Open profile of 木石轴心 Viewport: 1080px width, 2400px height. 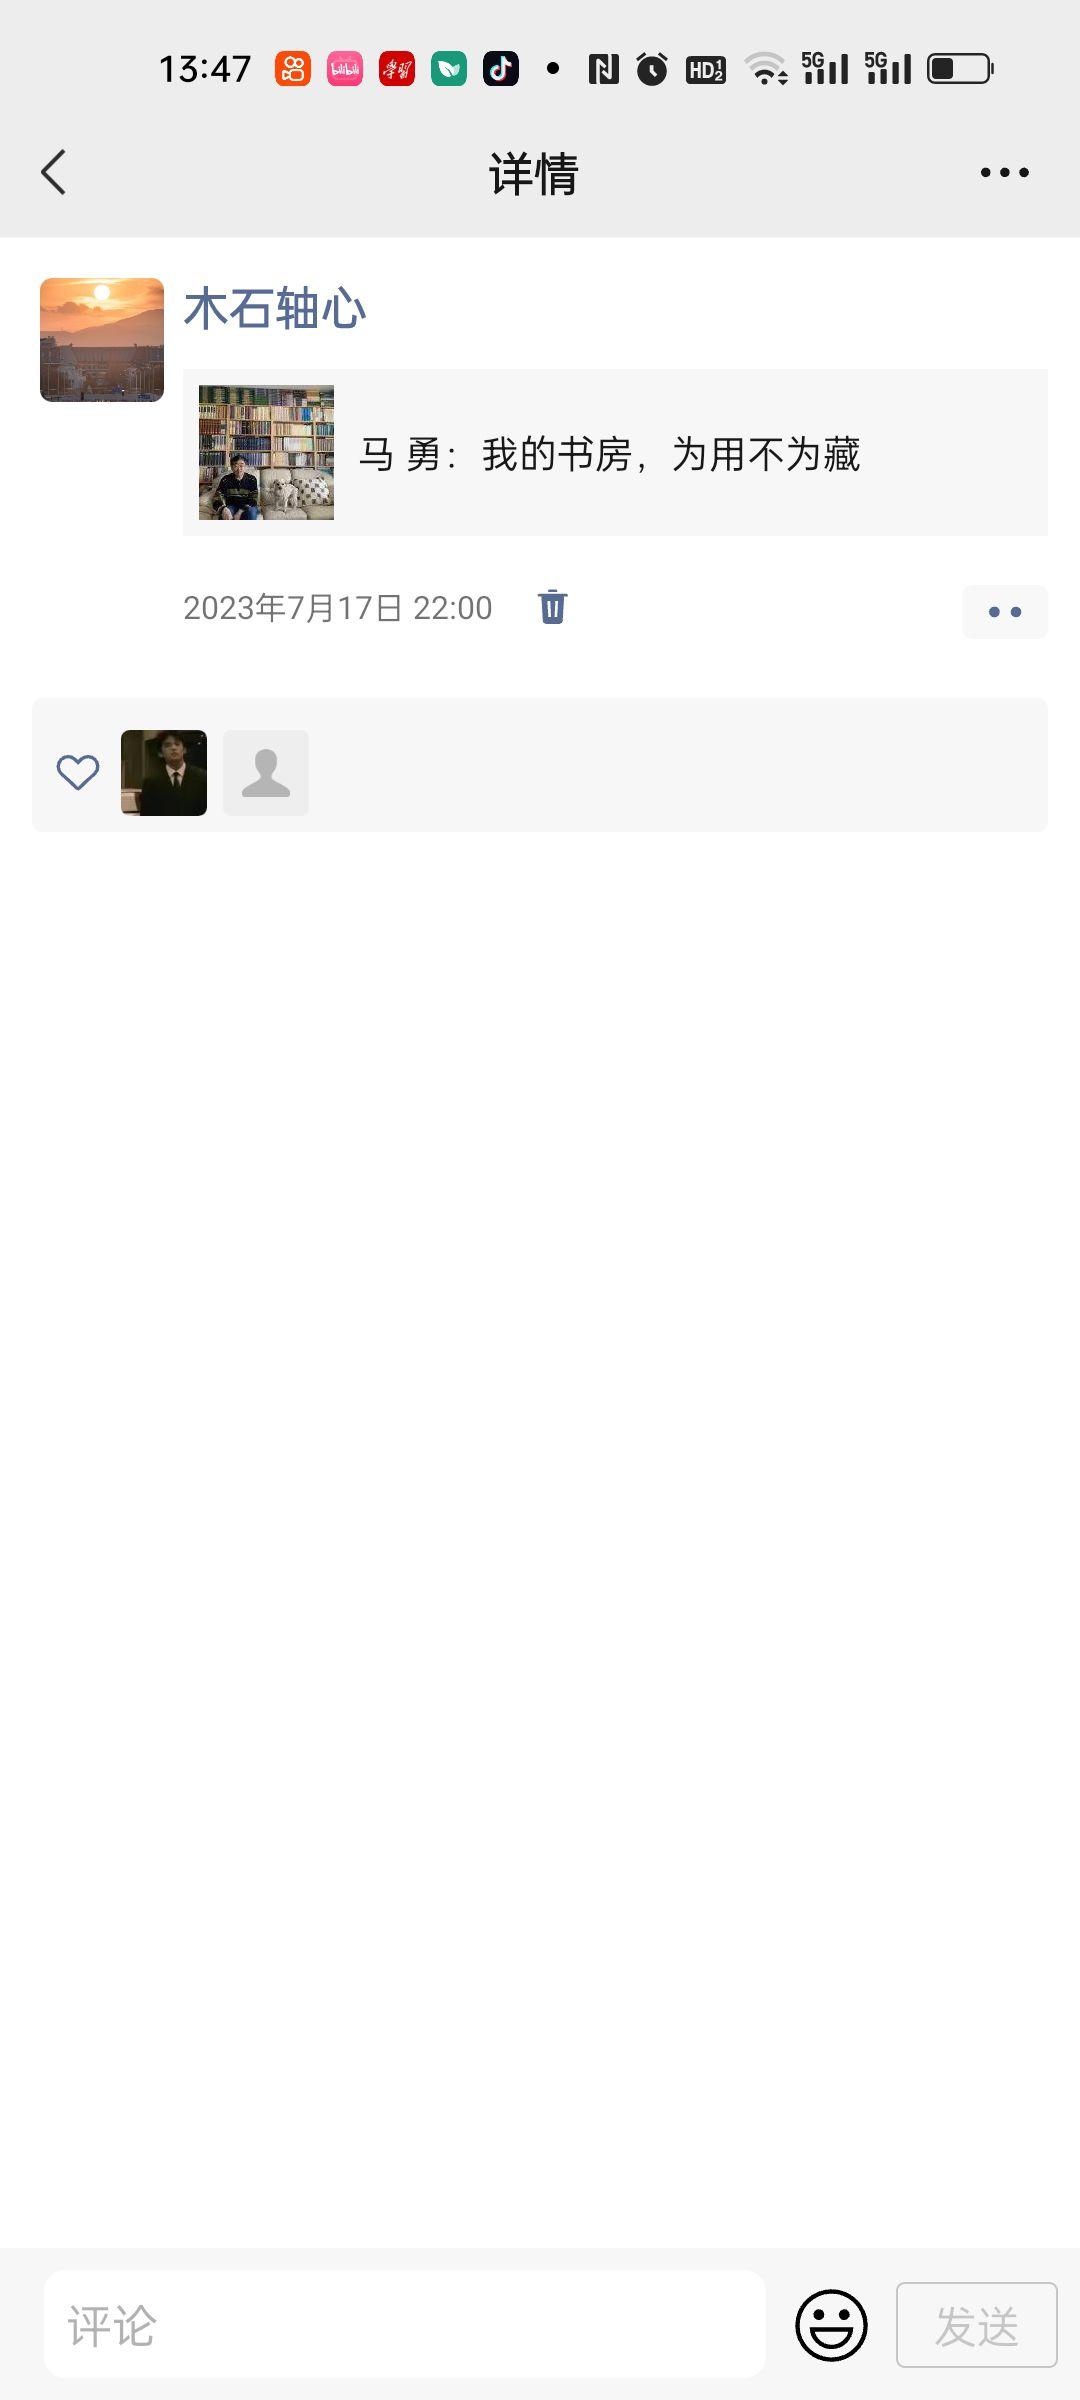[275, 308]
